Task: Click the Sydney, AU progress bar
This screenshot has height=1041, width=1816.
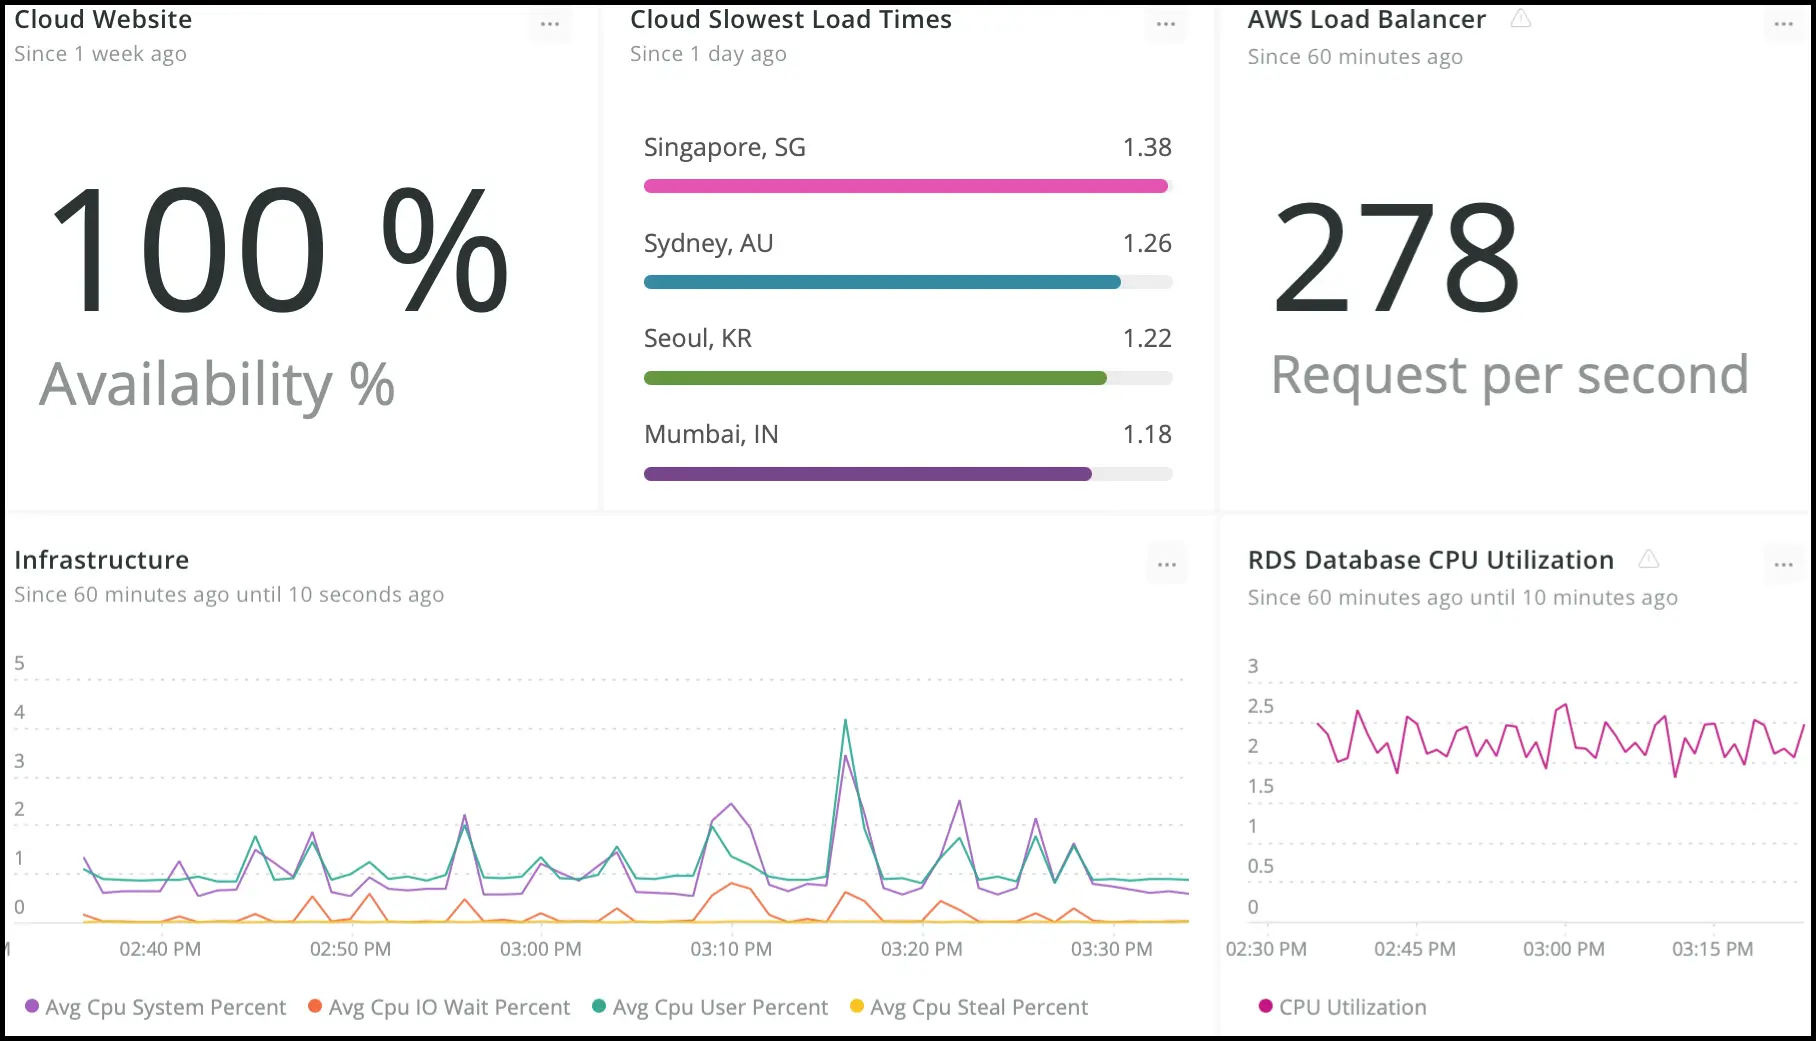Action: click(x=881, y=282)
